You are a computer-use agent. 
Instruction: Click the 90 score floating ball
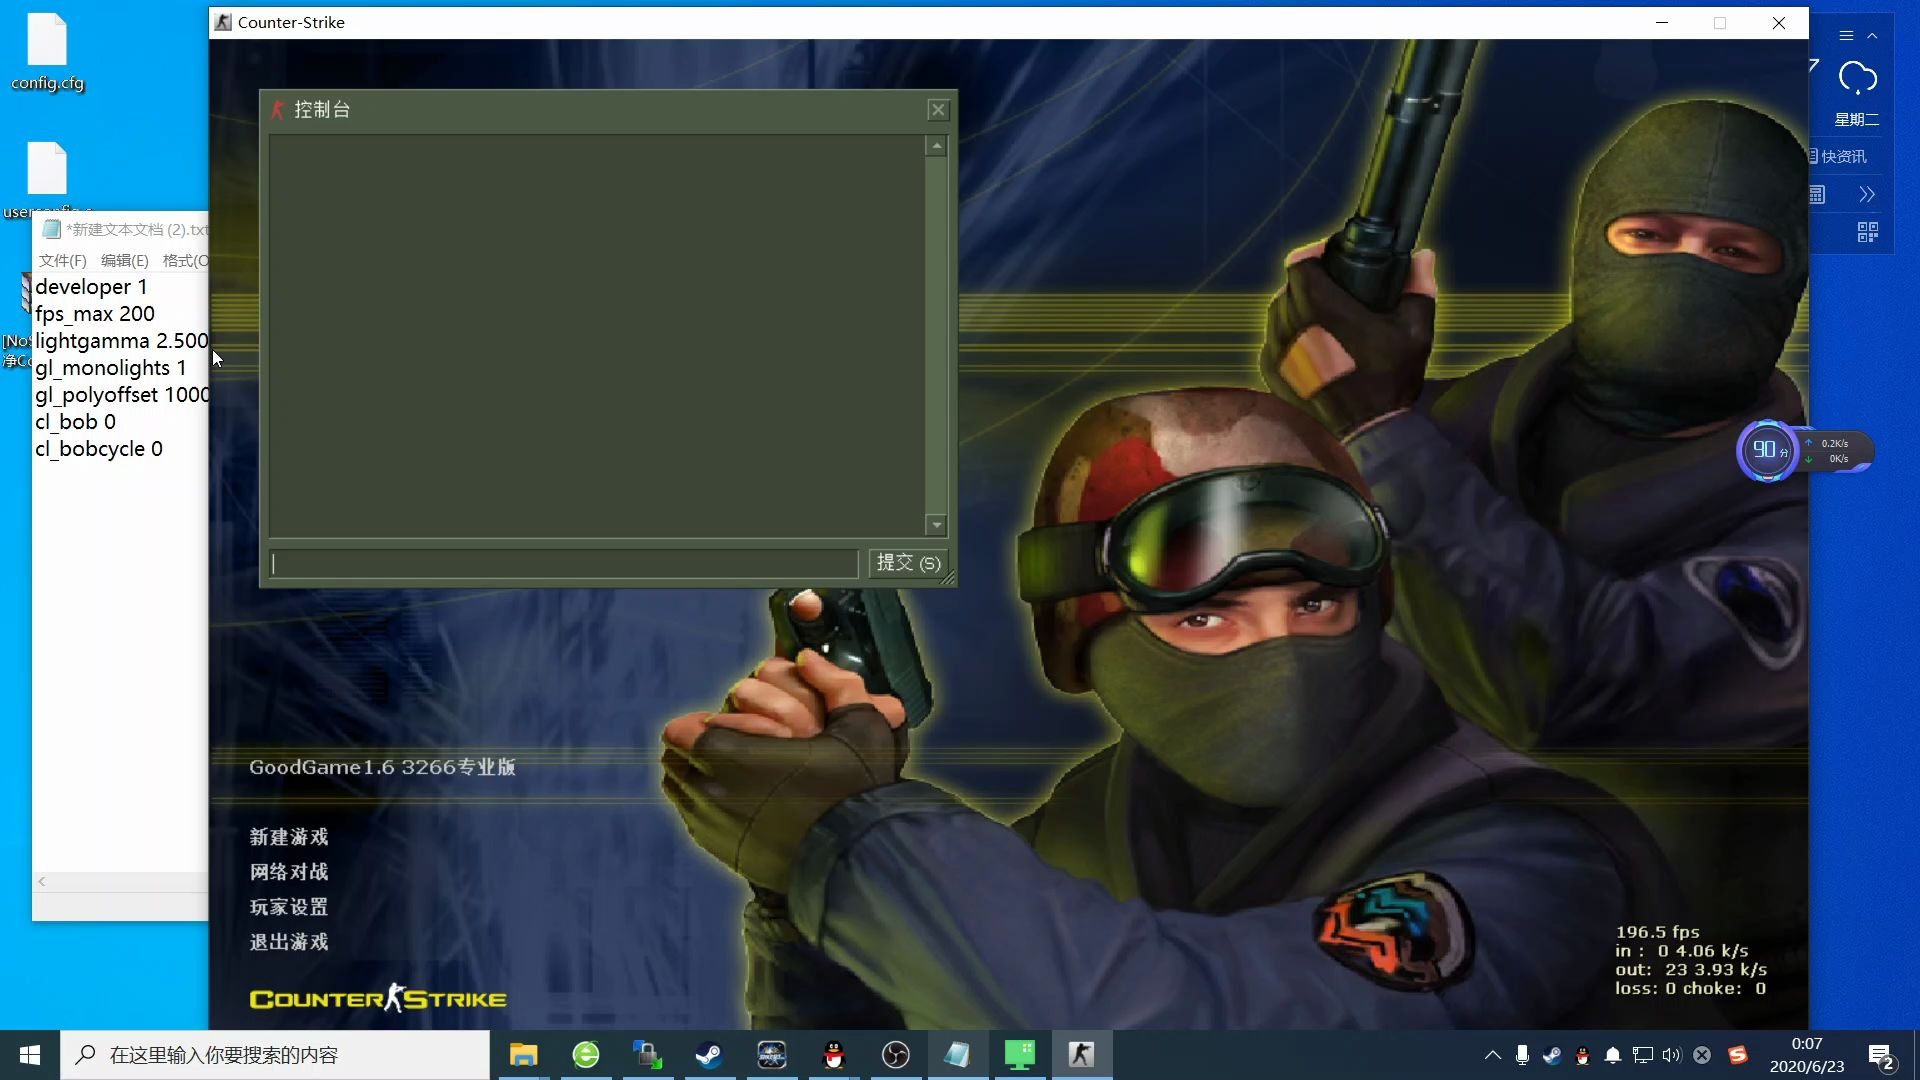point(1767,450)
